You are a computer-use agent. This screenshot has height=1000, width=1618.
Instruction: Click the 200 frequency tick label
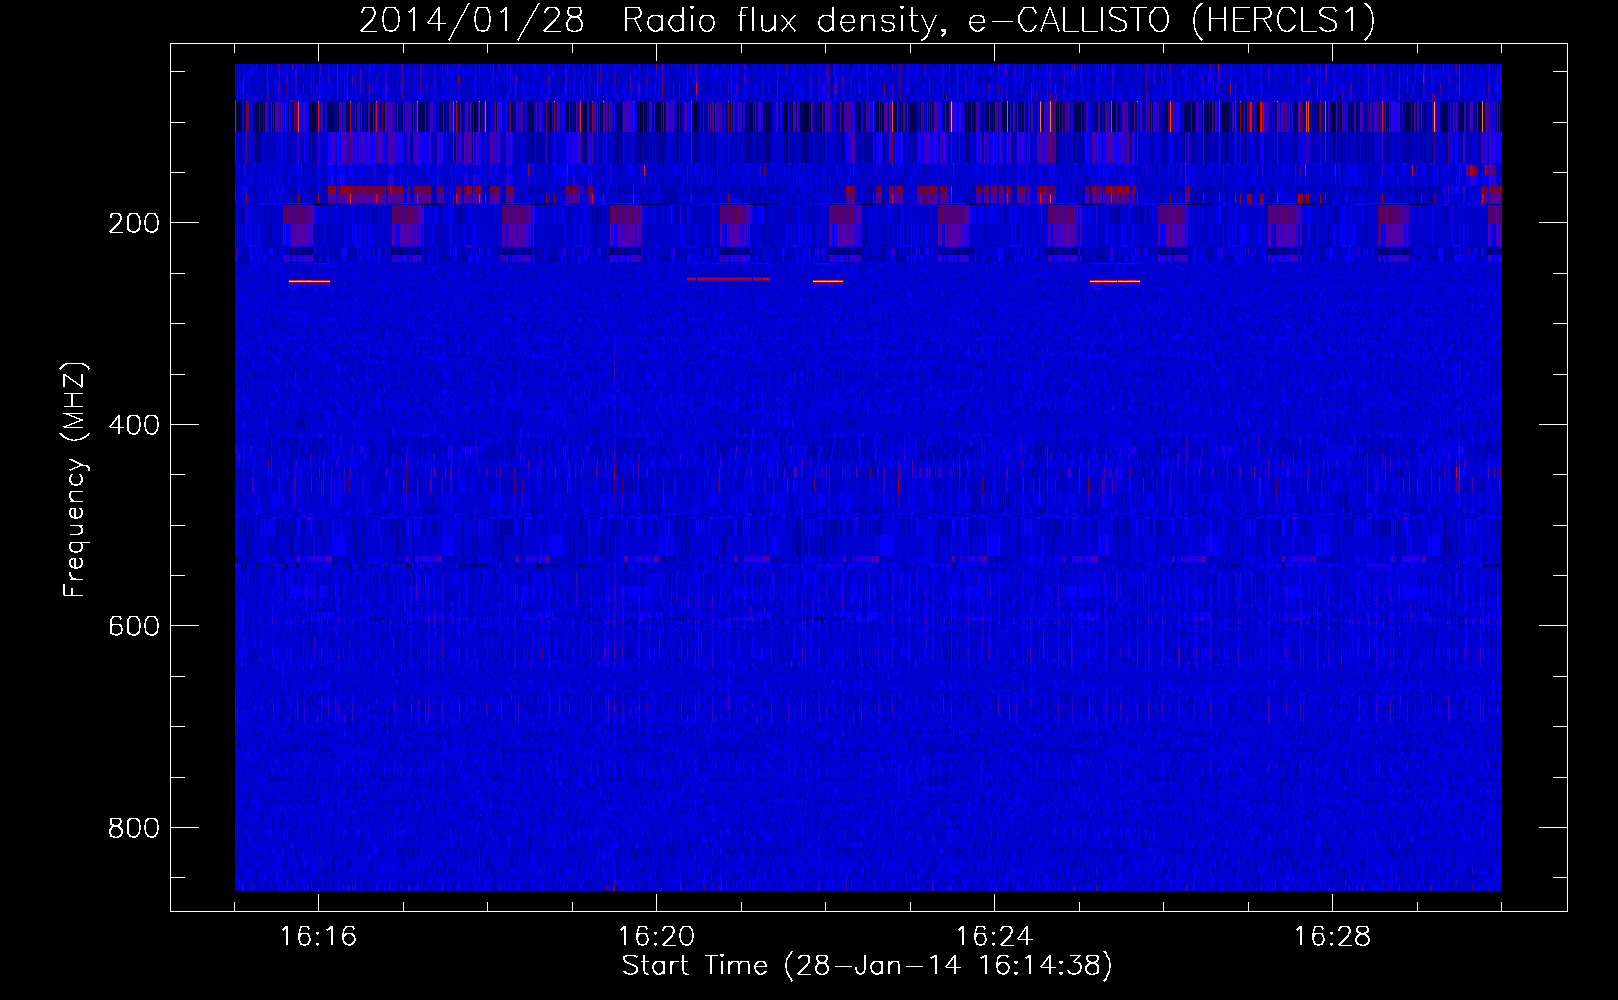click(x=134, y=223)
